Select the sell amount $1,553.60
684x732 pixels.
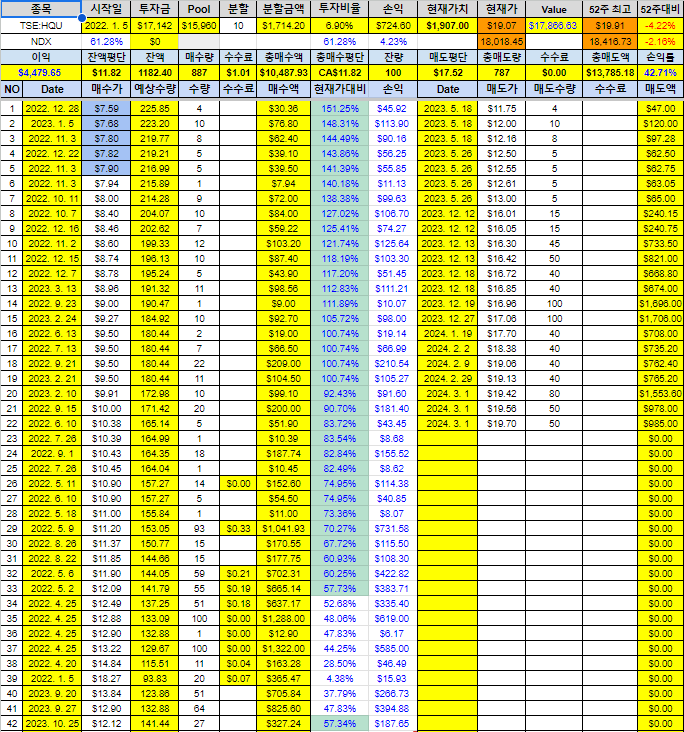pyautogui.click(x=660, y=394)
